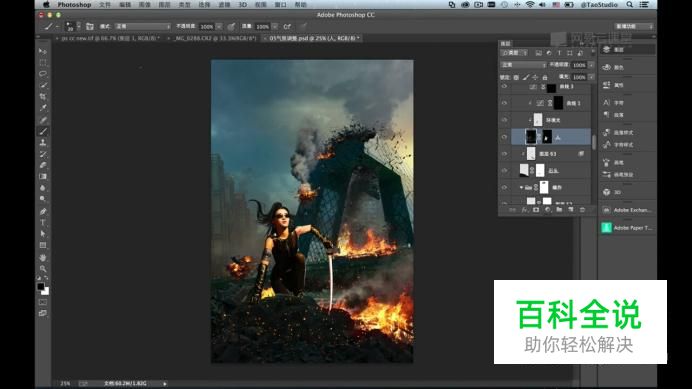Viewport: 692px width, 389px height.
Task: Open the 3D menu
Action: click(x=242, y=4)
